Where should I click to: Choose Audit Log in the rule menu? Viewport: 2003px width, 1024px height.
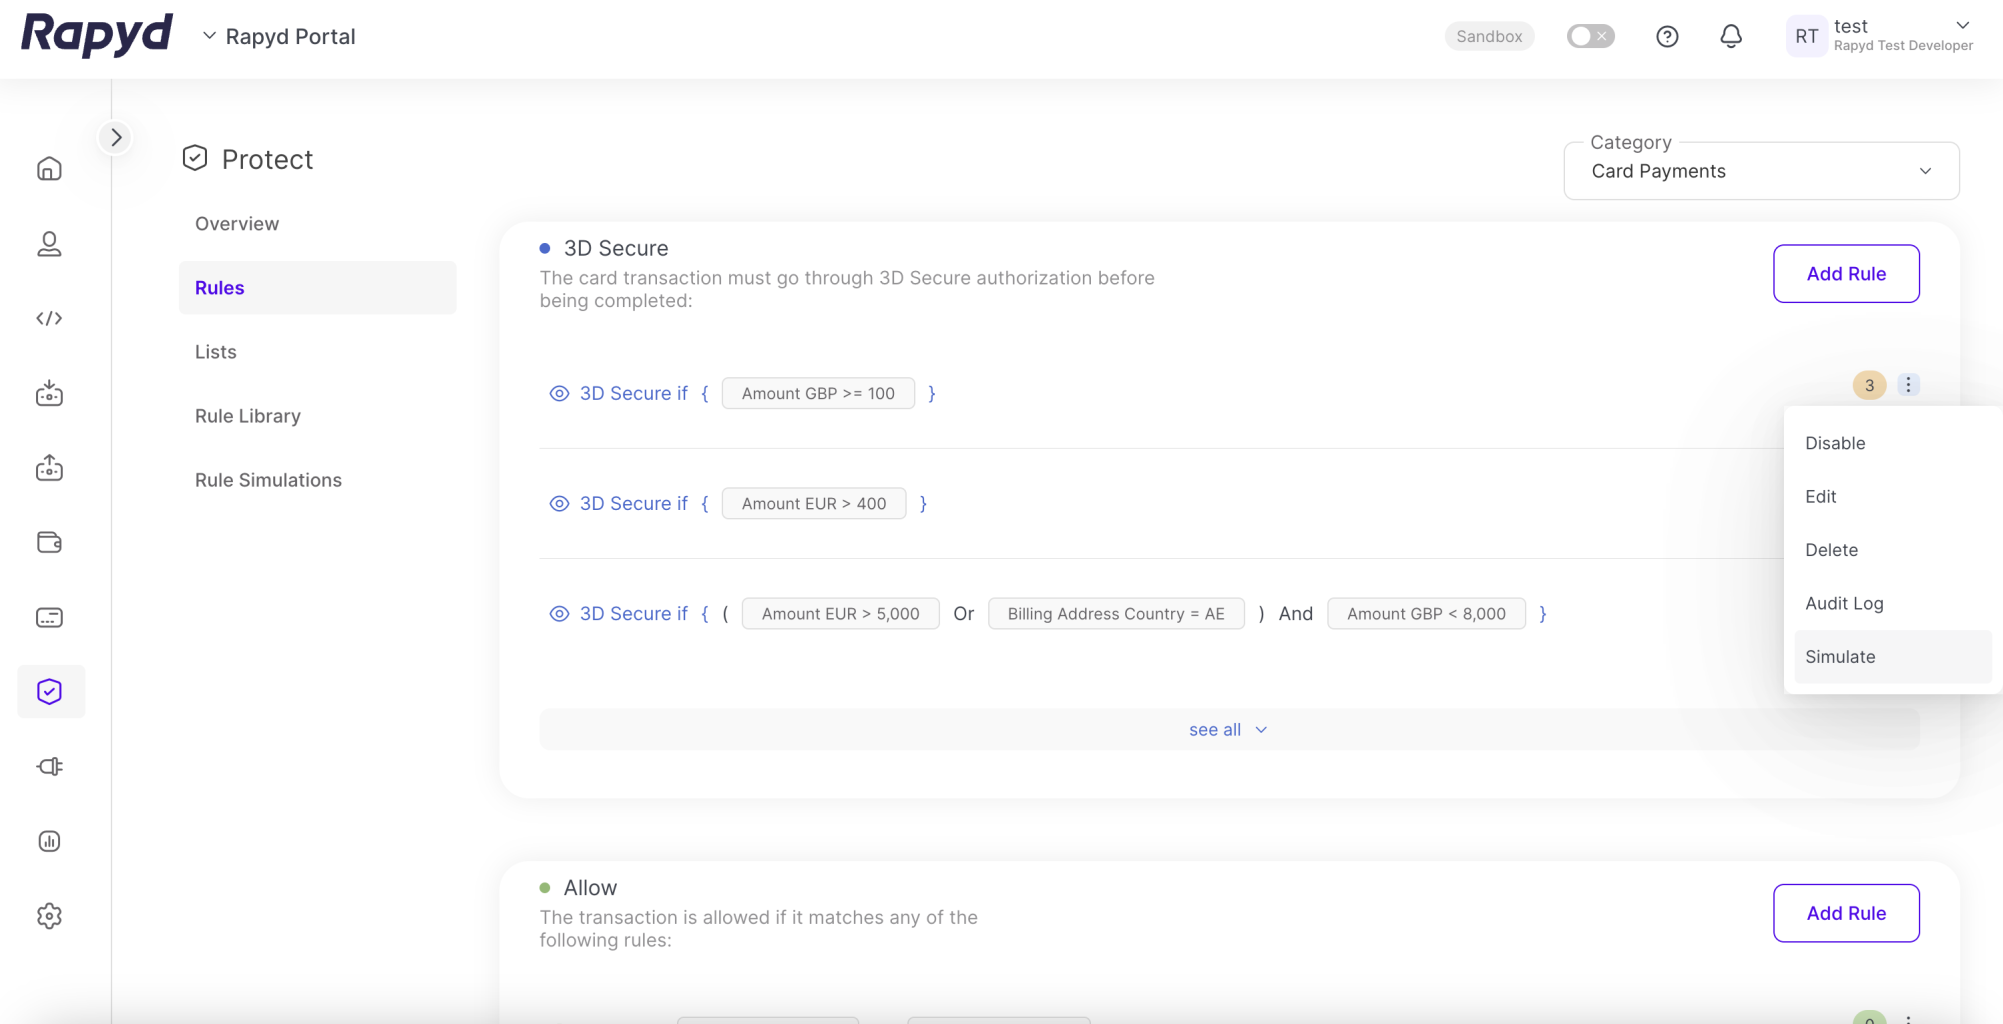[1844, 603]
